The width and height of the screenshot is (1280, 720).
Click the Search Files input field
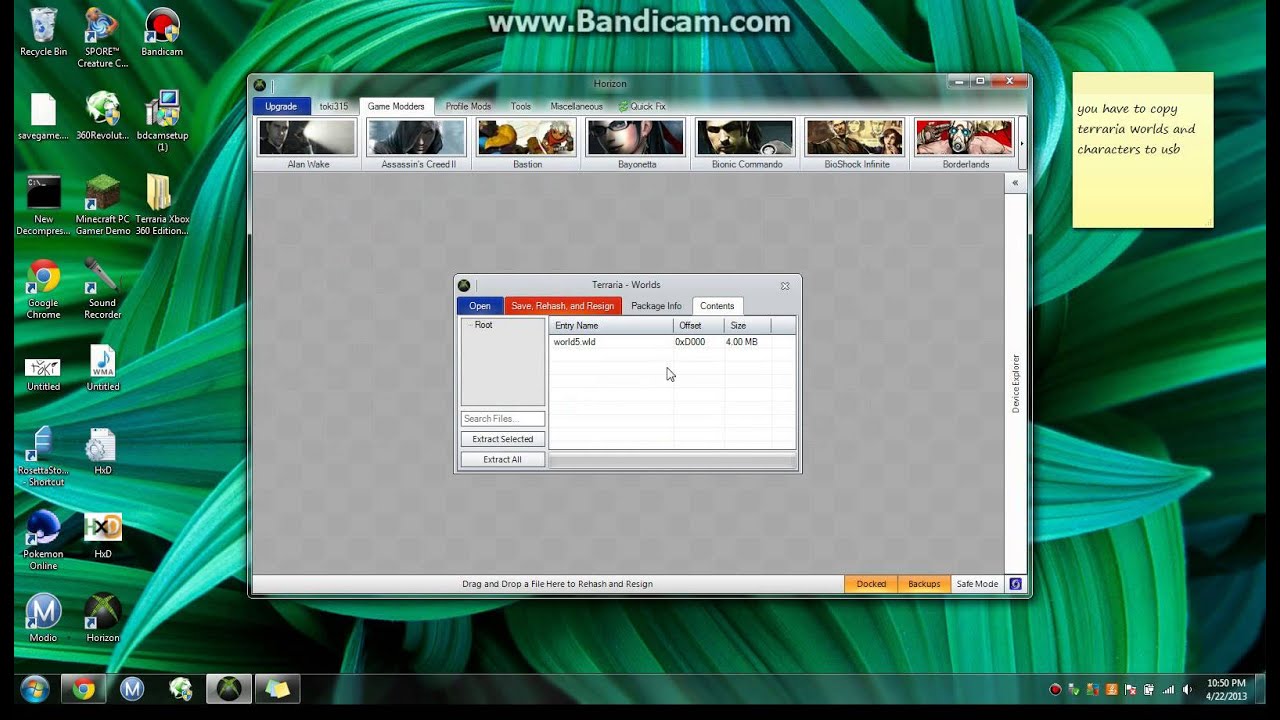click(x=503, y=419)
